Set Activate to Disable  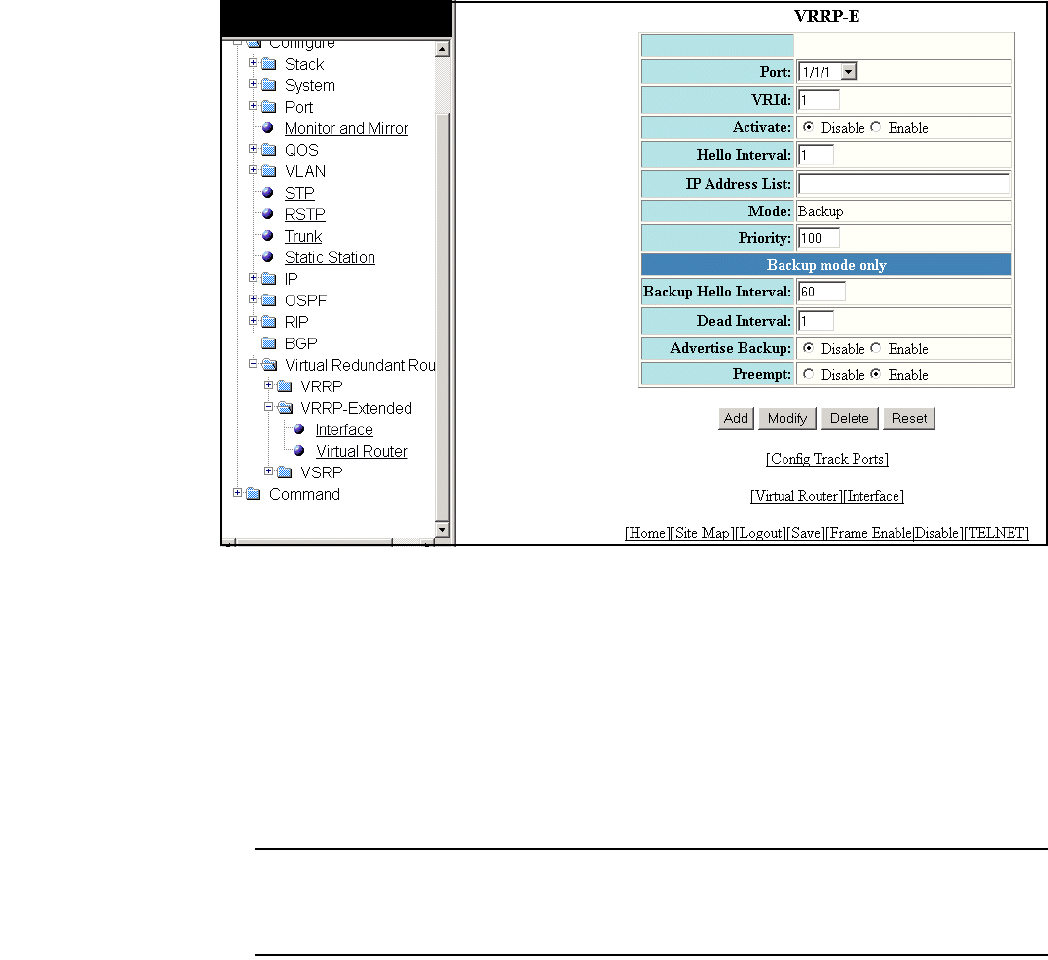click(809, 127)
